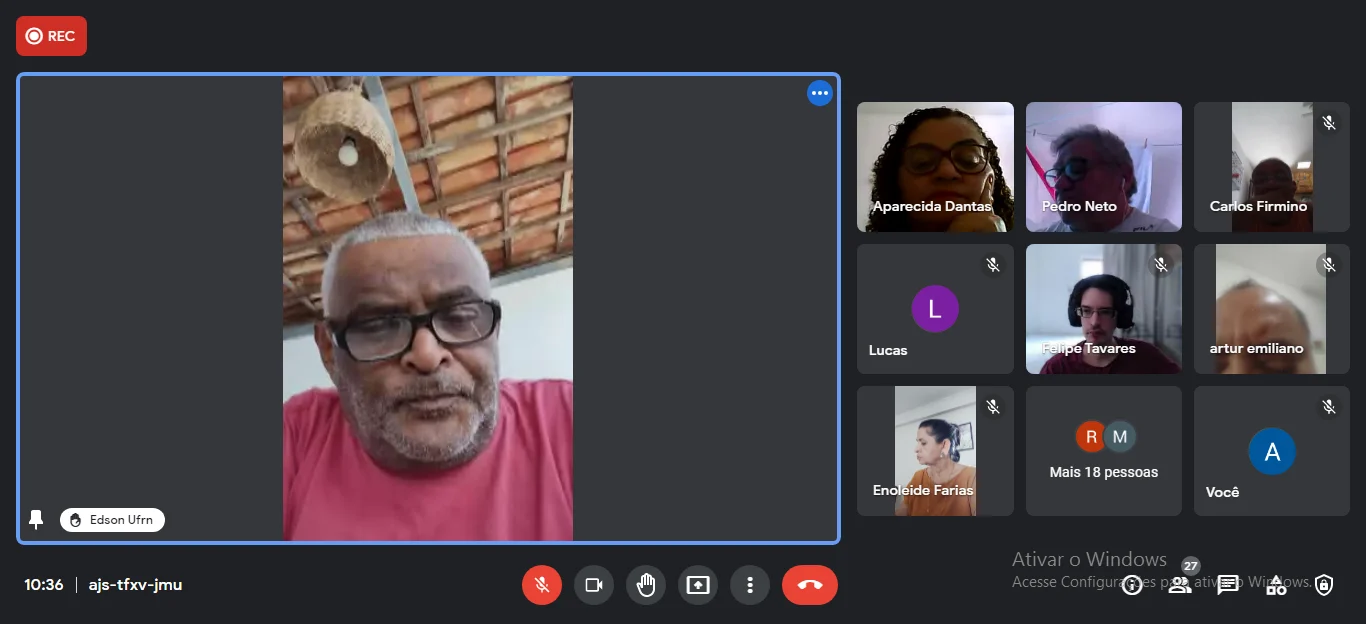Open the meeting details info icon
The height and width of the screenshot is (624, 1366).
(1132, 586)
